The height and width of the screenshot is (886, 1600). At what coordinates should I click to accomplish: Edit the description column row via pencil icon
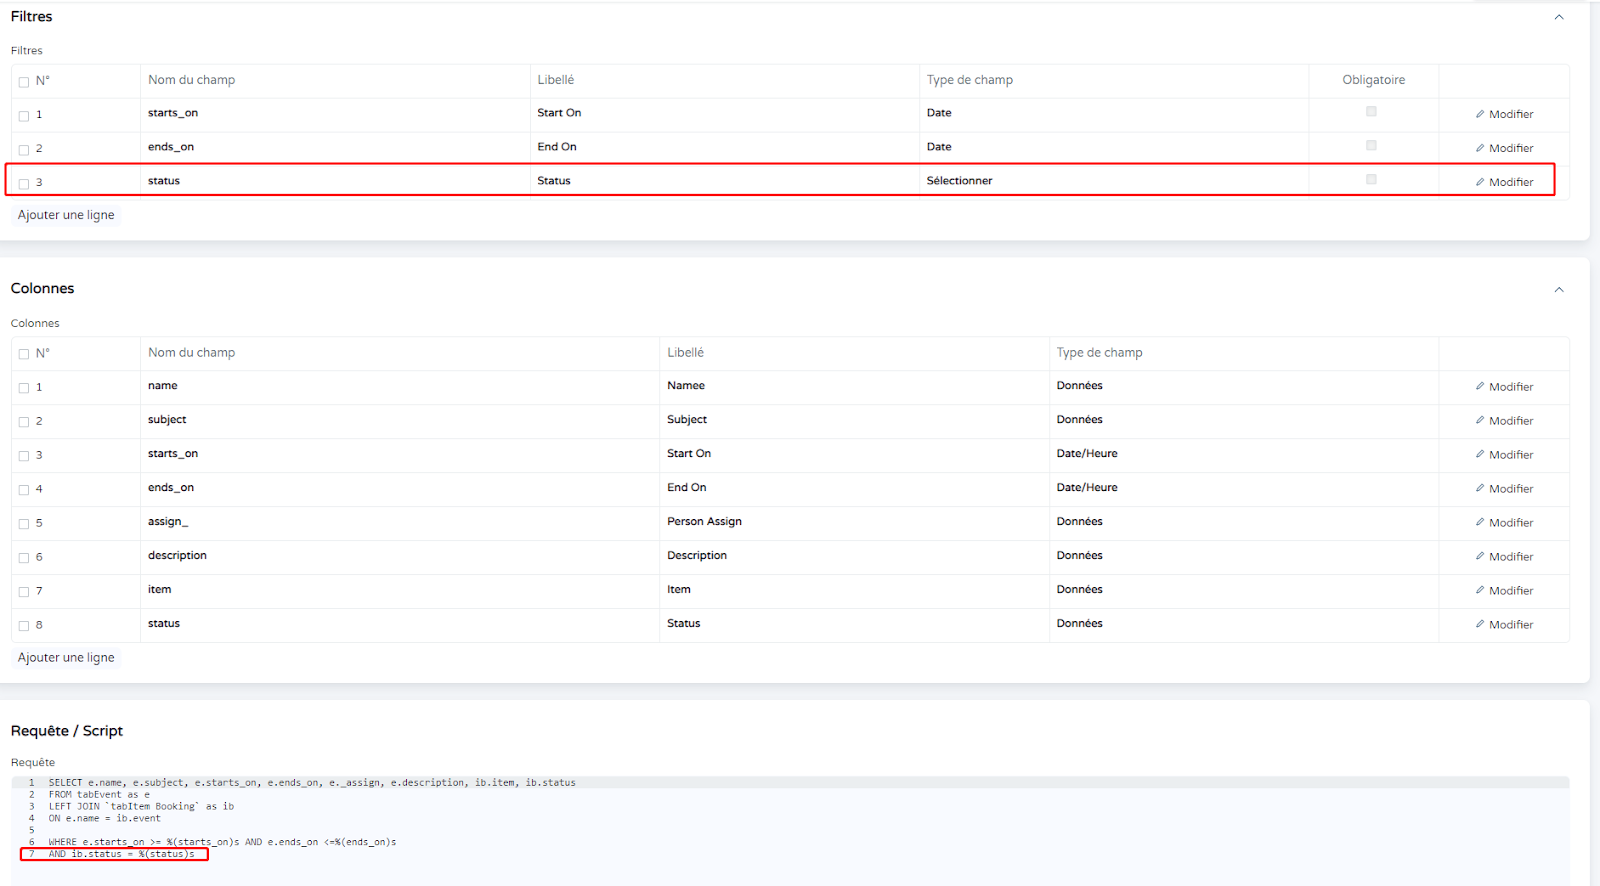click(x=1480, y=556)
